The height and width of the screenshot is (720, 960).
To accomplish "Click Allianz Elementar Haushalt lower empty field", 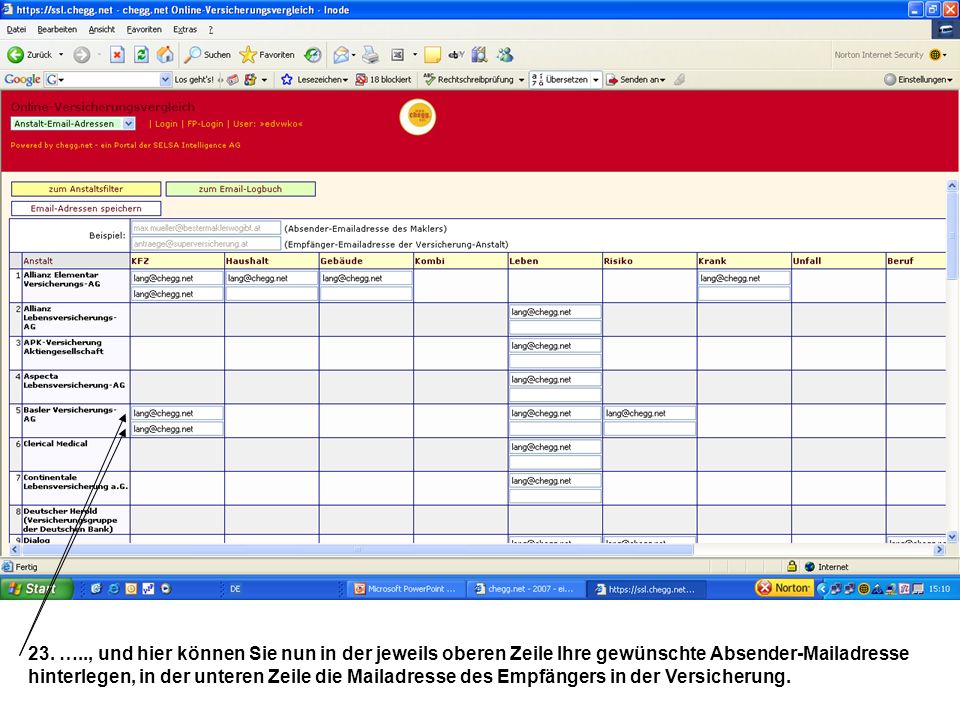I will tap(271, 294).
